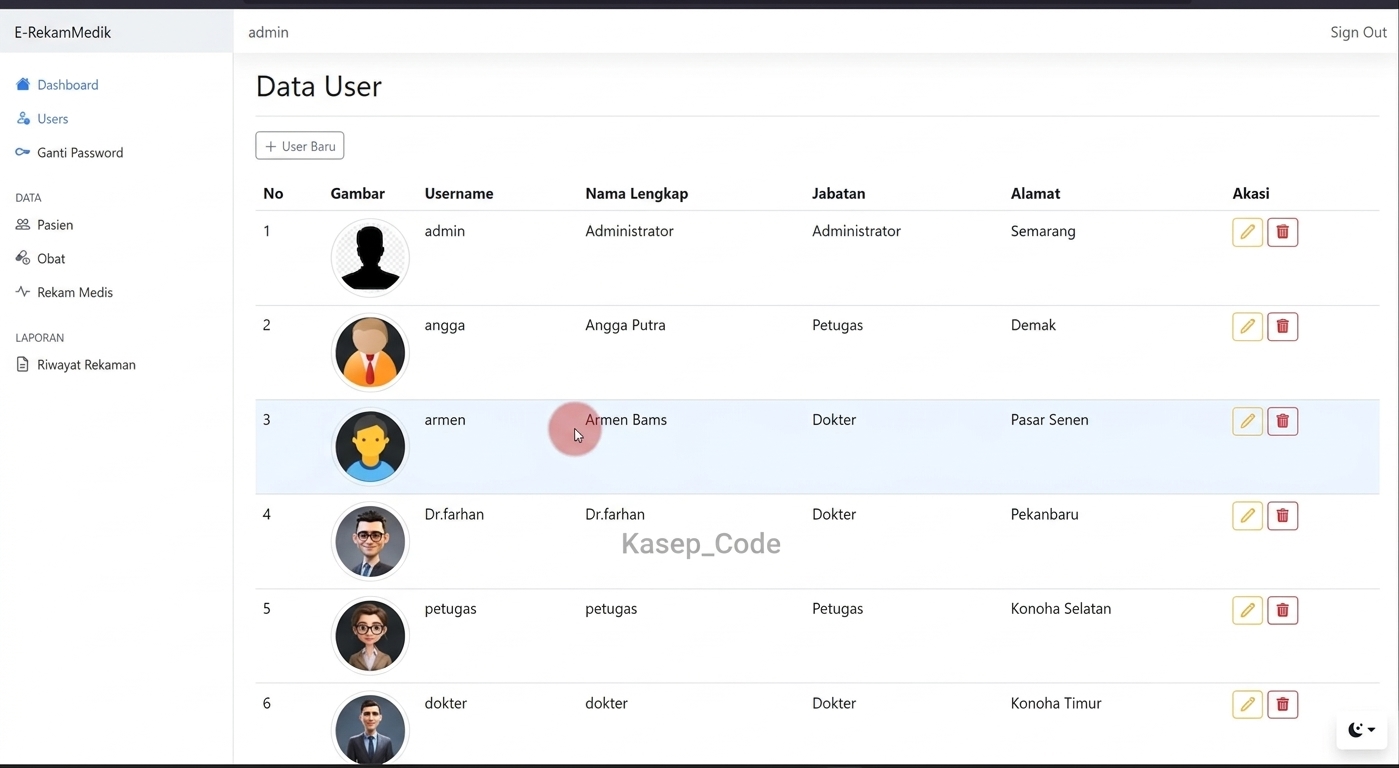The image size is (1399, 768).
Task: Add a new user with User Baru
Action: [x=300, y=146]
